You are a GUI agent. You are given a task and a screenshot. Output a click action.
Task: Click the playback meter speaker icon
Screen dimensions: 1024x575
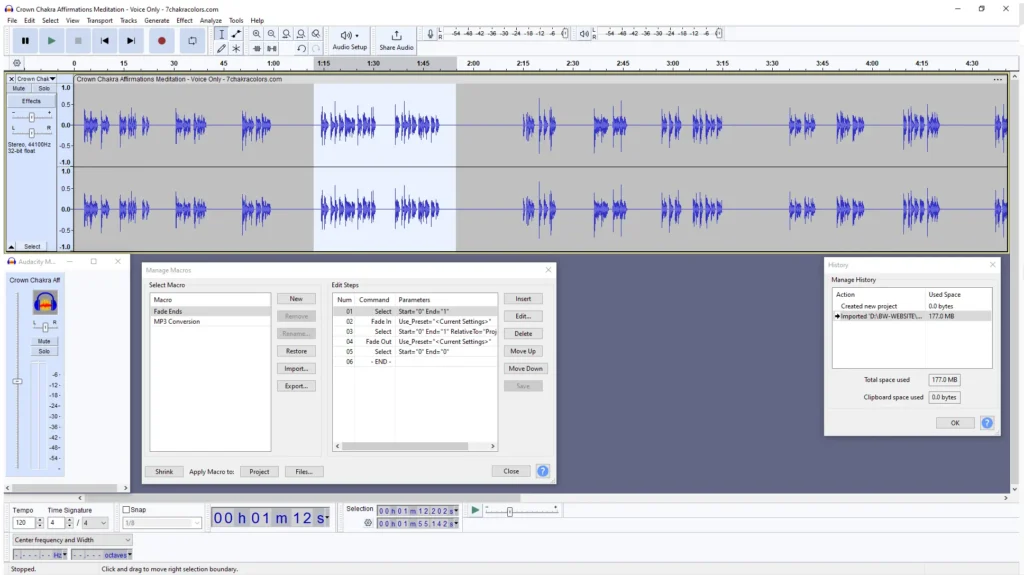pyautogui.click(x=584, y=33)
